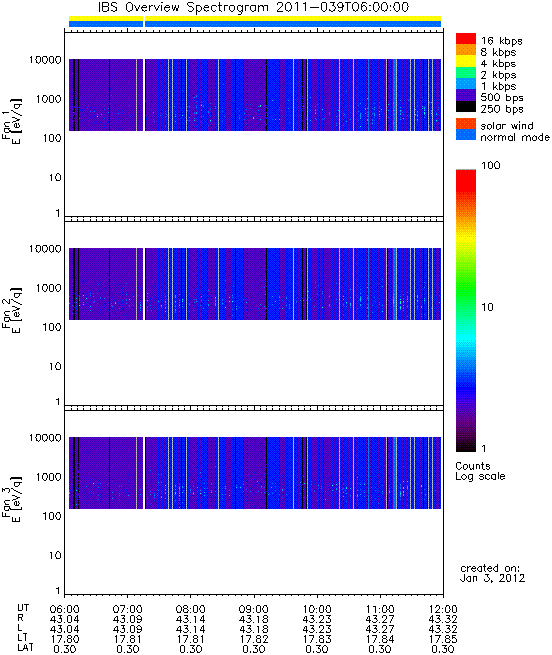The height and width of the screenshot is (655, 552).
Task: Click the '07:00' UT time label
Action: [127, 609]
